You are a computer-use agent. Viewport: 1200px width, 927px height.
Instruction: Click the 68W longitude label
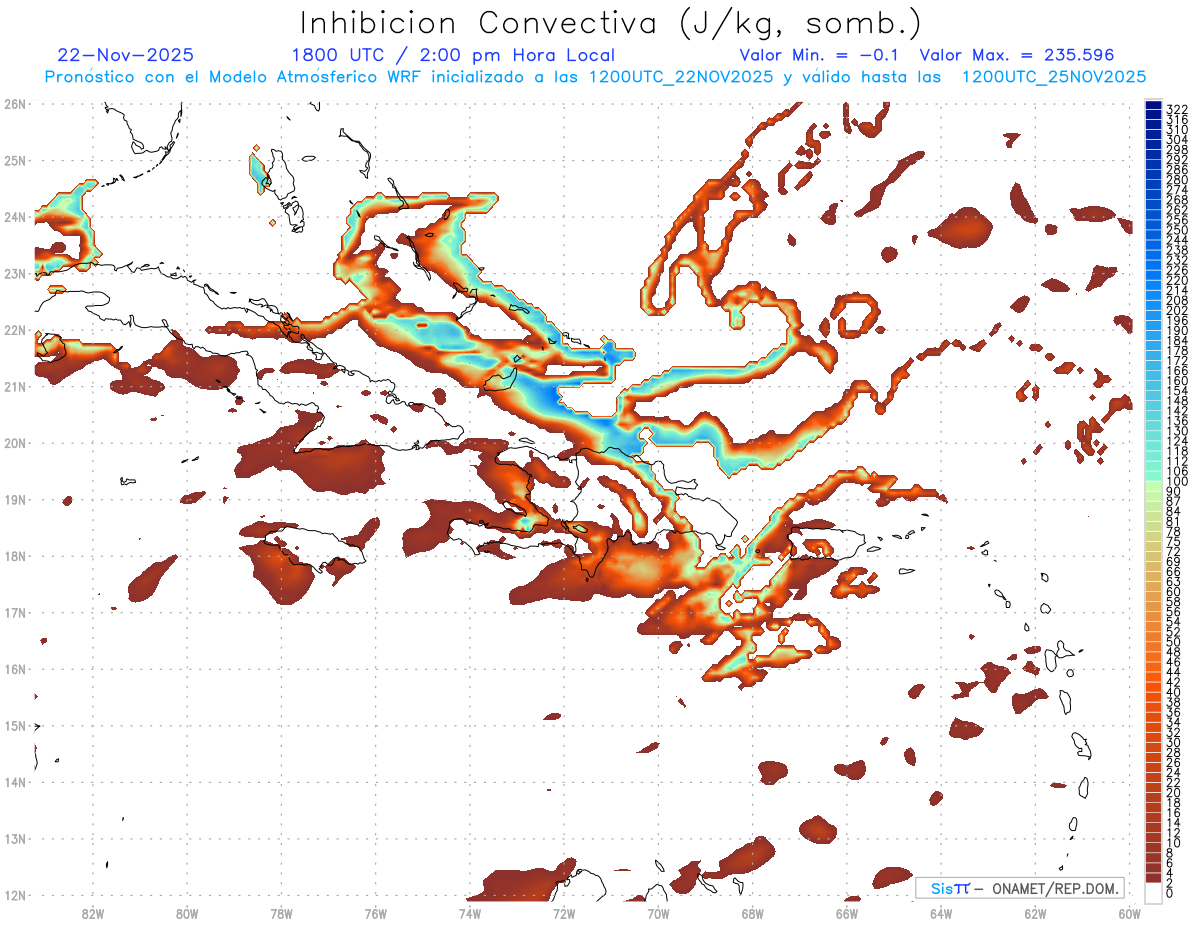[x=752, y=913]
